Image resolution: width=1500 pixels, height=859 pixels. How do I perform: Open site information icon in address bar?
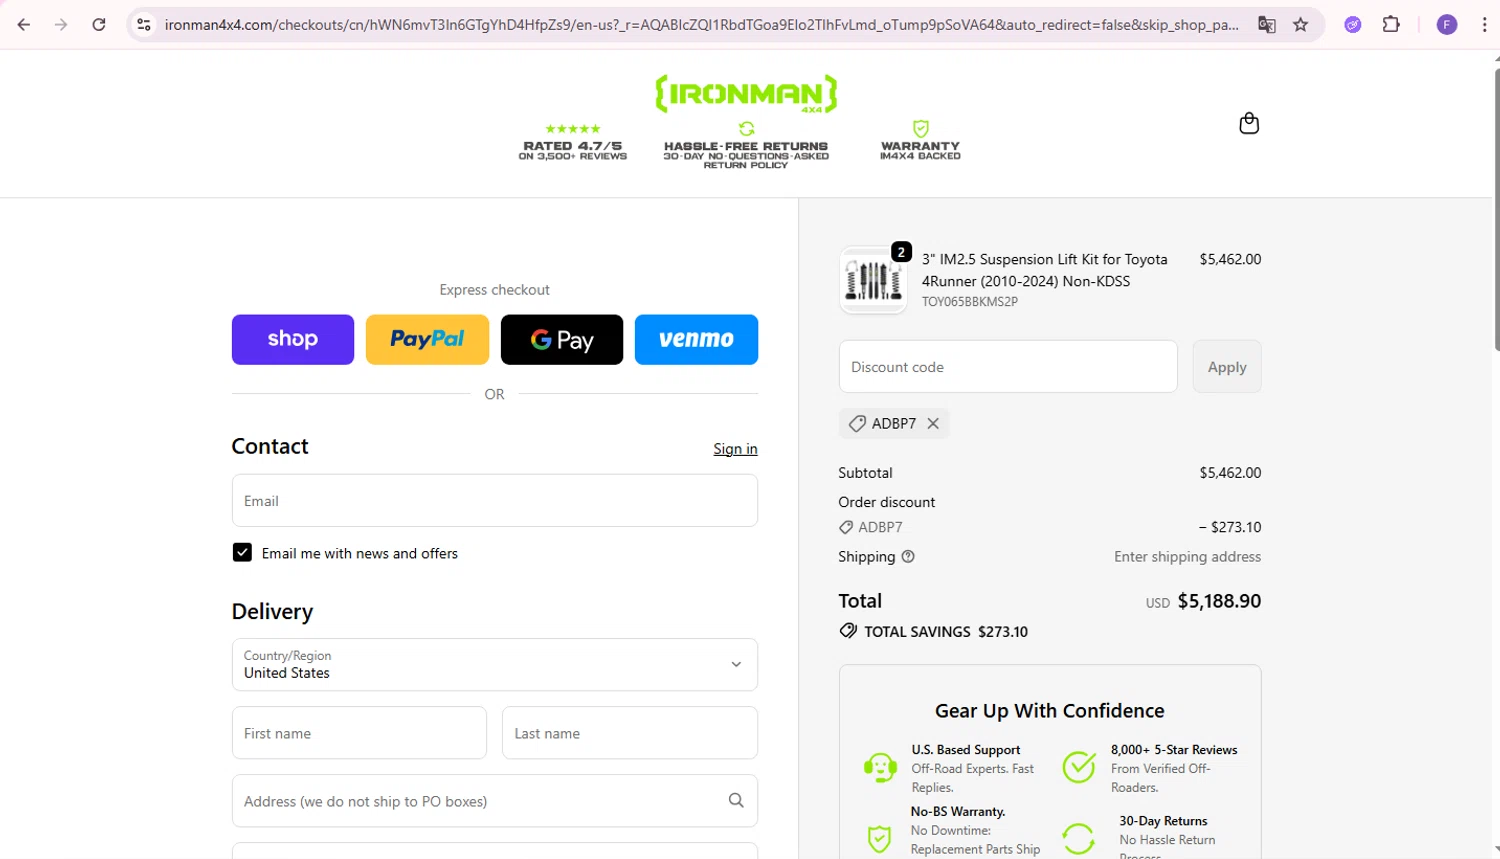(x=144, y=24)
